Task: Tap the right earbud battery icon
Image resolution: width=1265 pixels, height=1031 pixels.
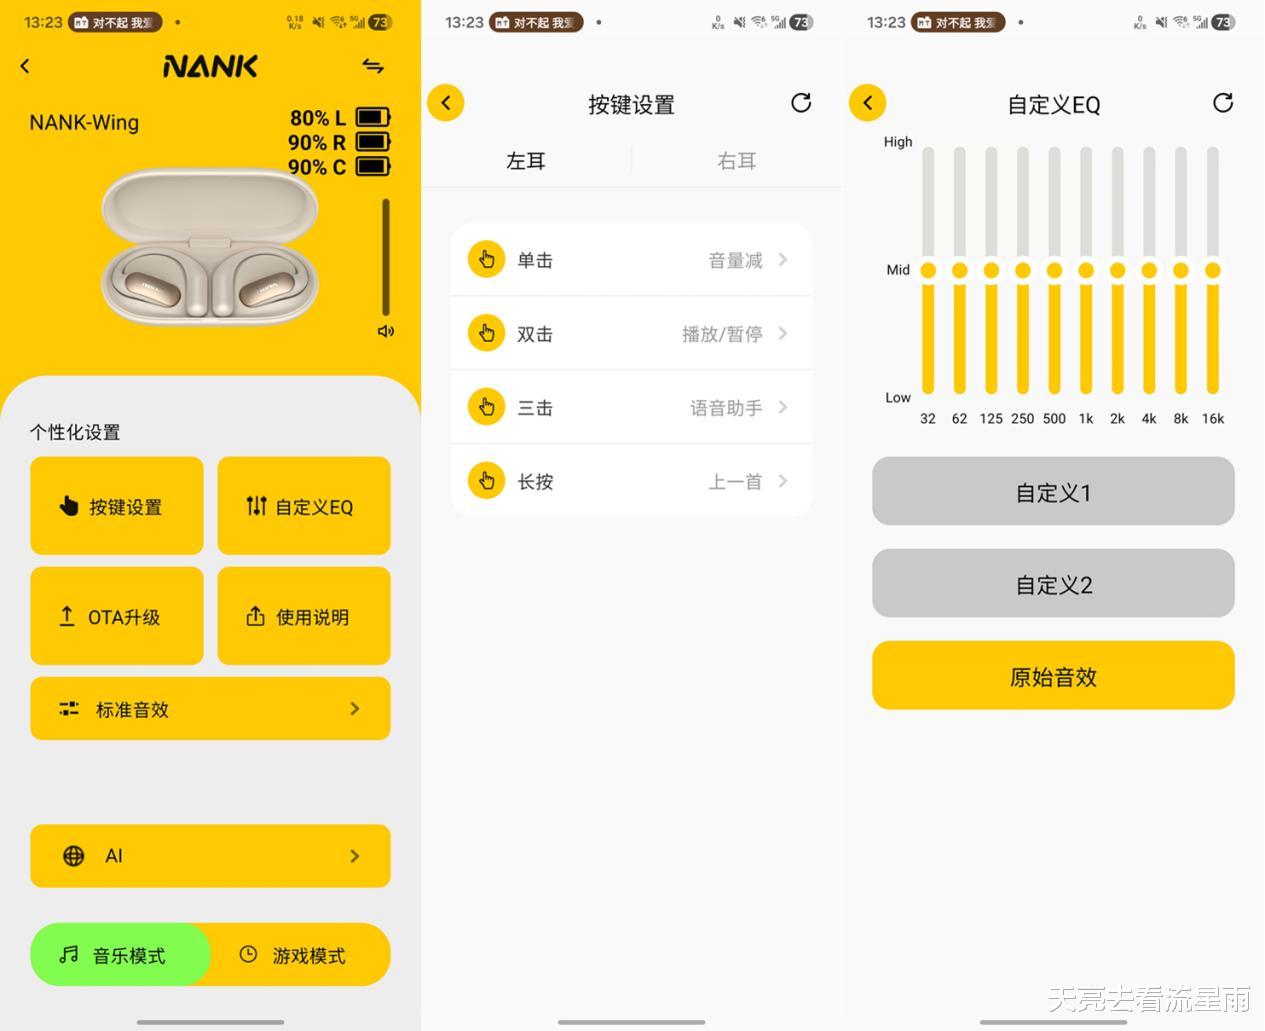Action: tap(373, 142)
